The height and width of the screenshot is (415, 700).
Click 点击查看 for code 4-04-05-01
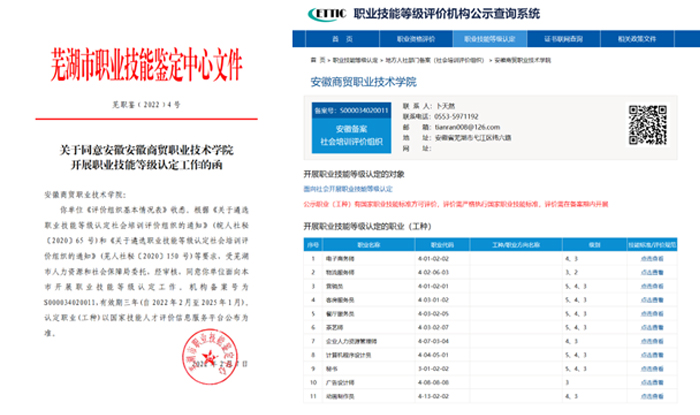pos(652,355)
